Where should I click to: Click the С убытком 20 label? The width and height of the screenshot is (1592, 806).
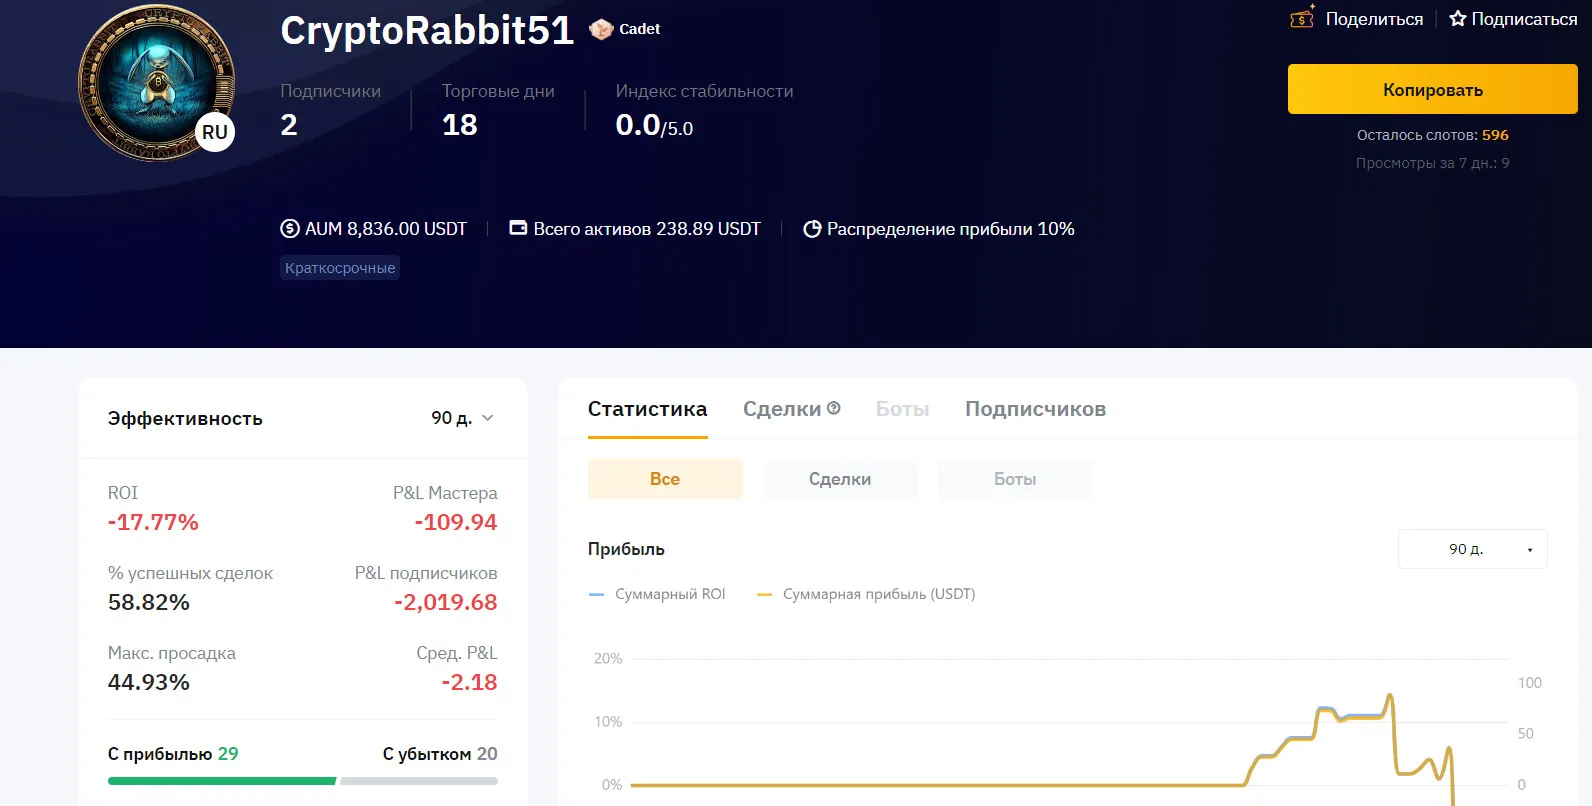click(440, 754)
